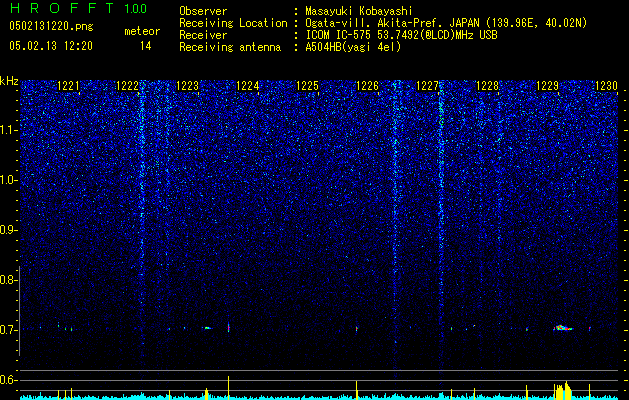Click the version number 1.00

pos(136,8)
